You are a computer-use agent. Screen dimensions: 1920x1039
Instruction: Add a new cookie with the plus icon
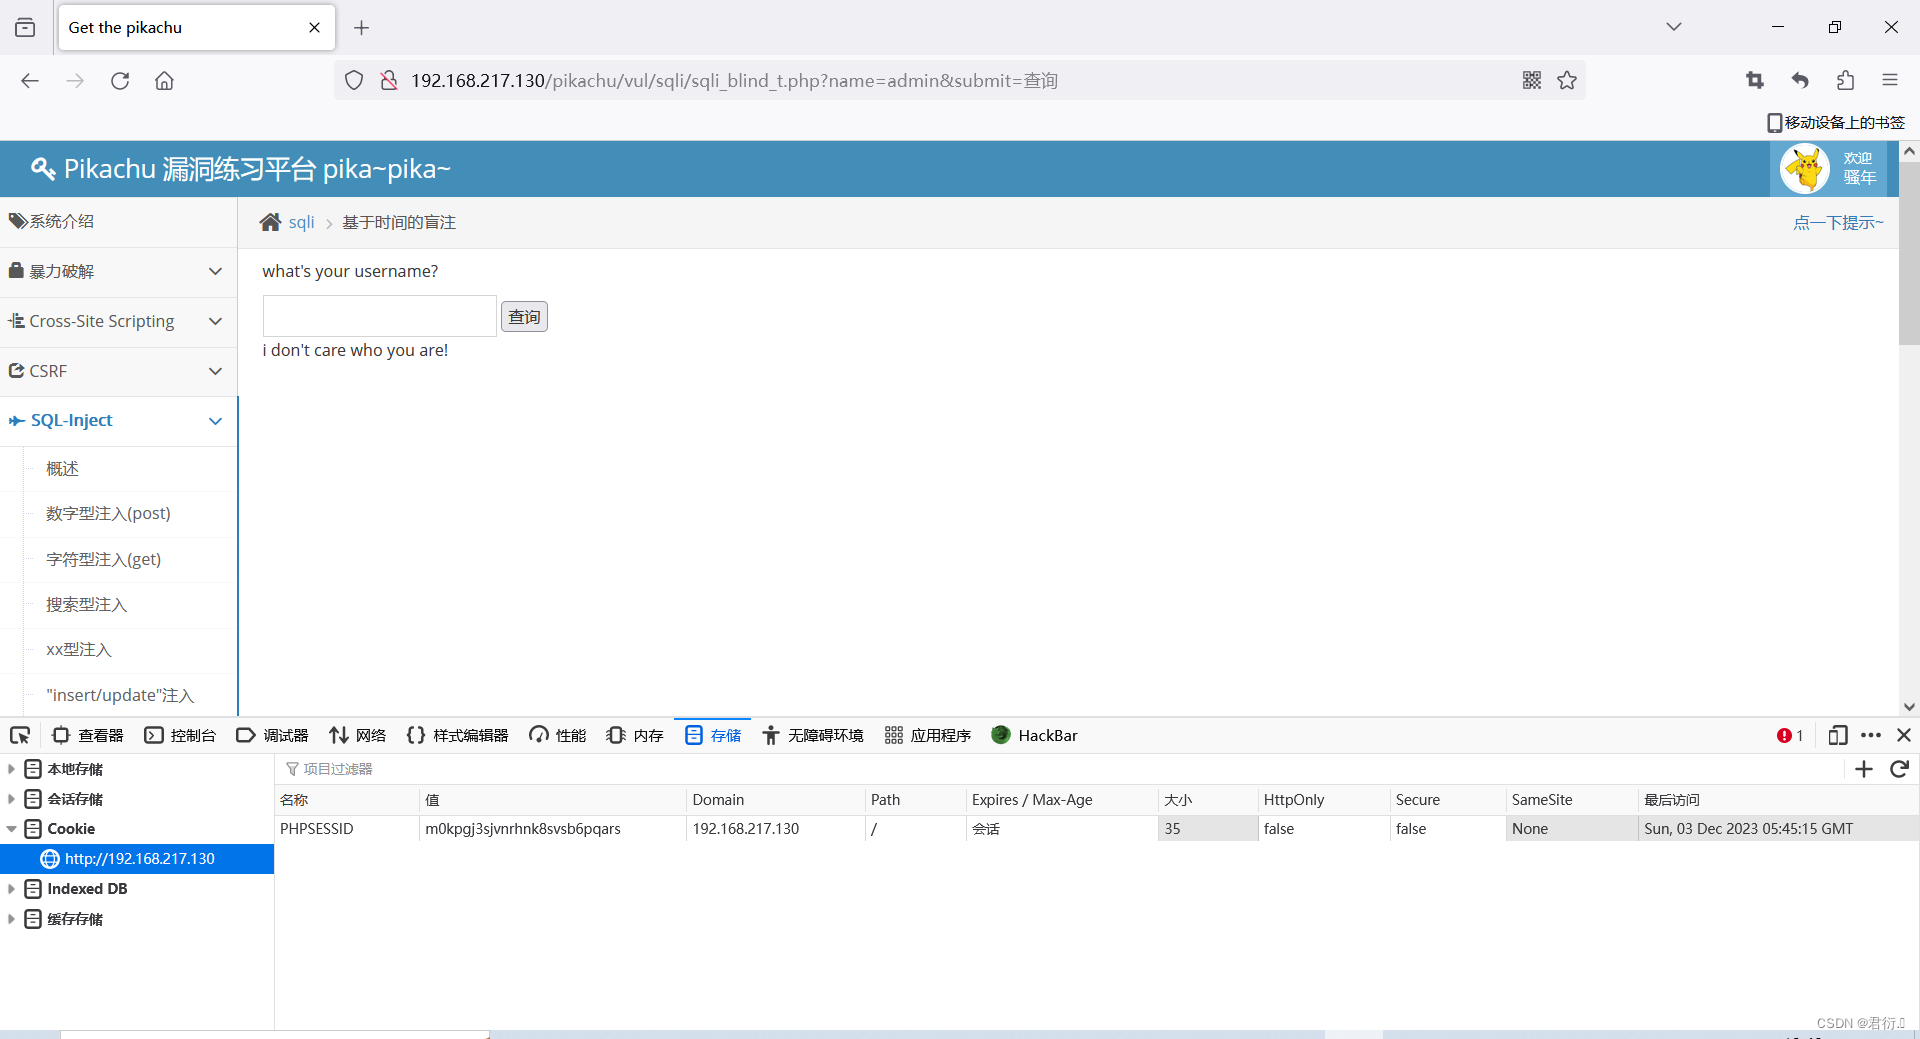(x=1864, y=769)
